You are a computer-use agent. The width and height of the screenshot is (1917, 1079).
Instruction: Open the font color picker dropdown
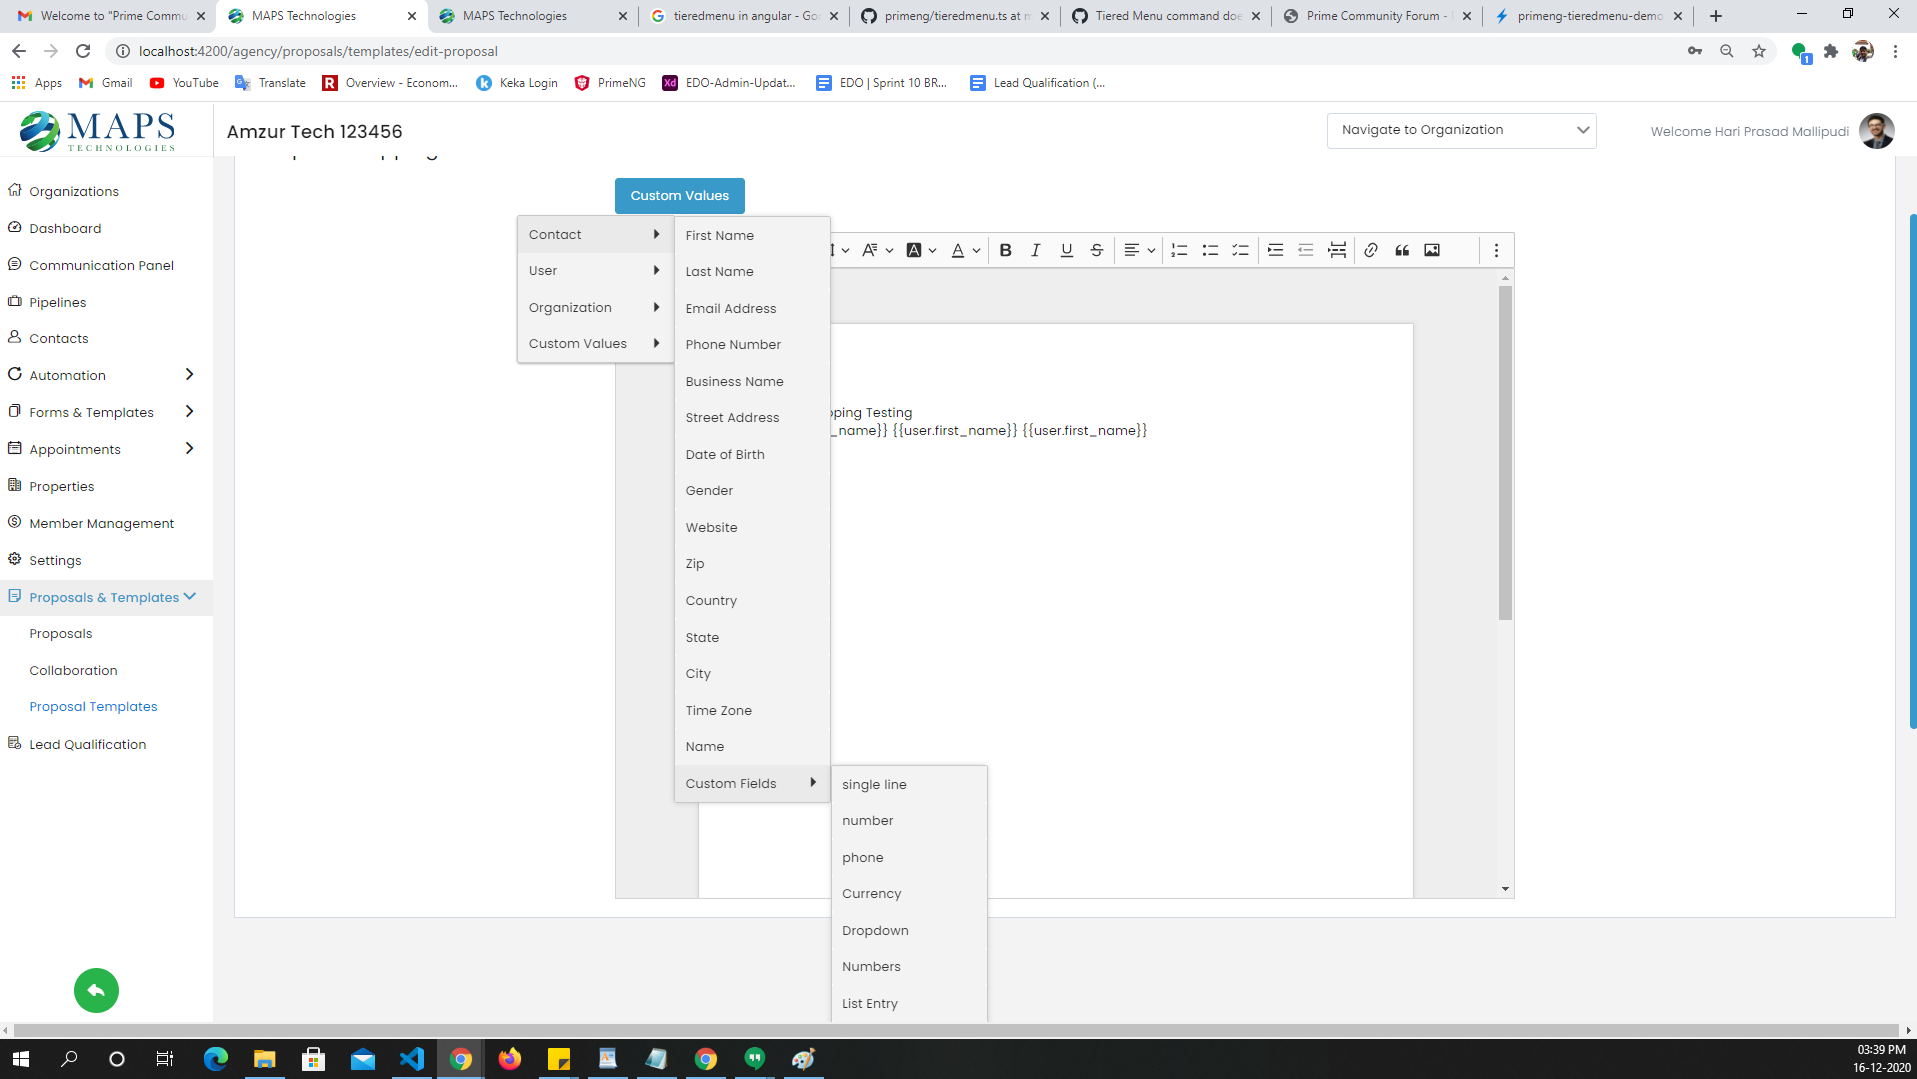click(x=976, y=250)
